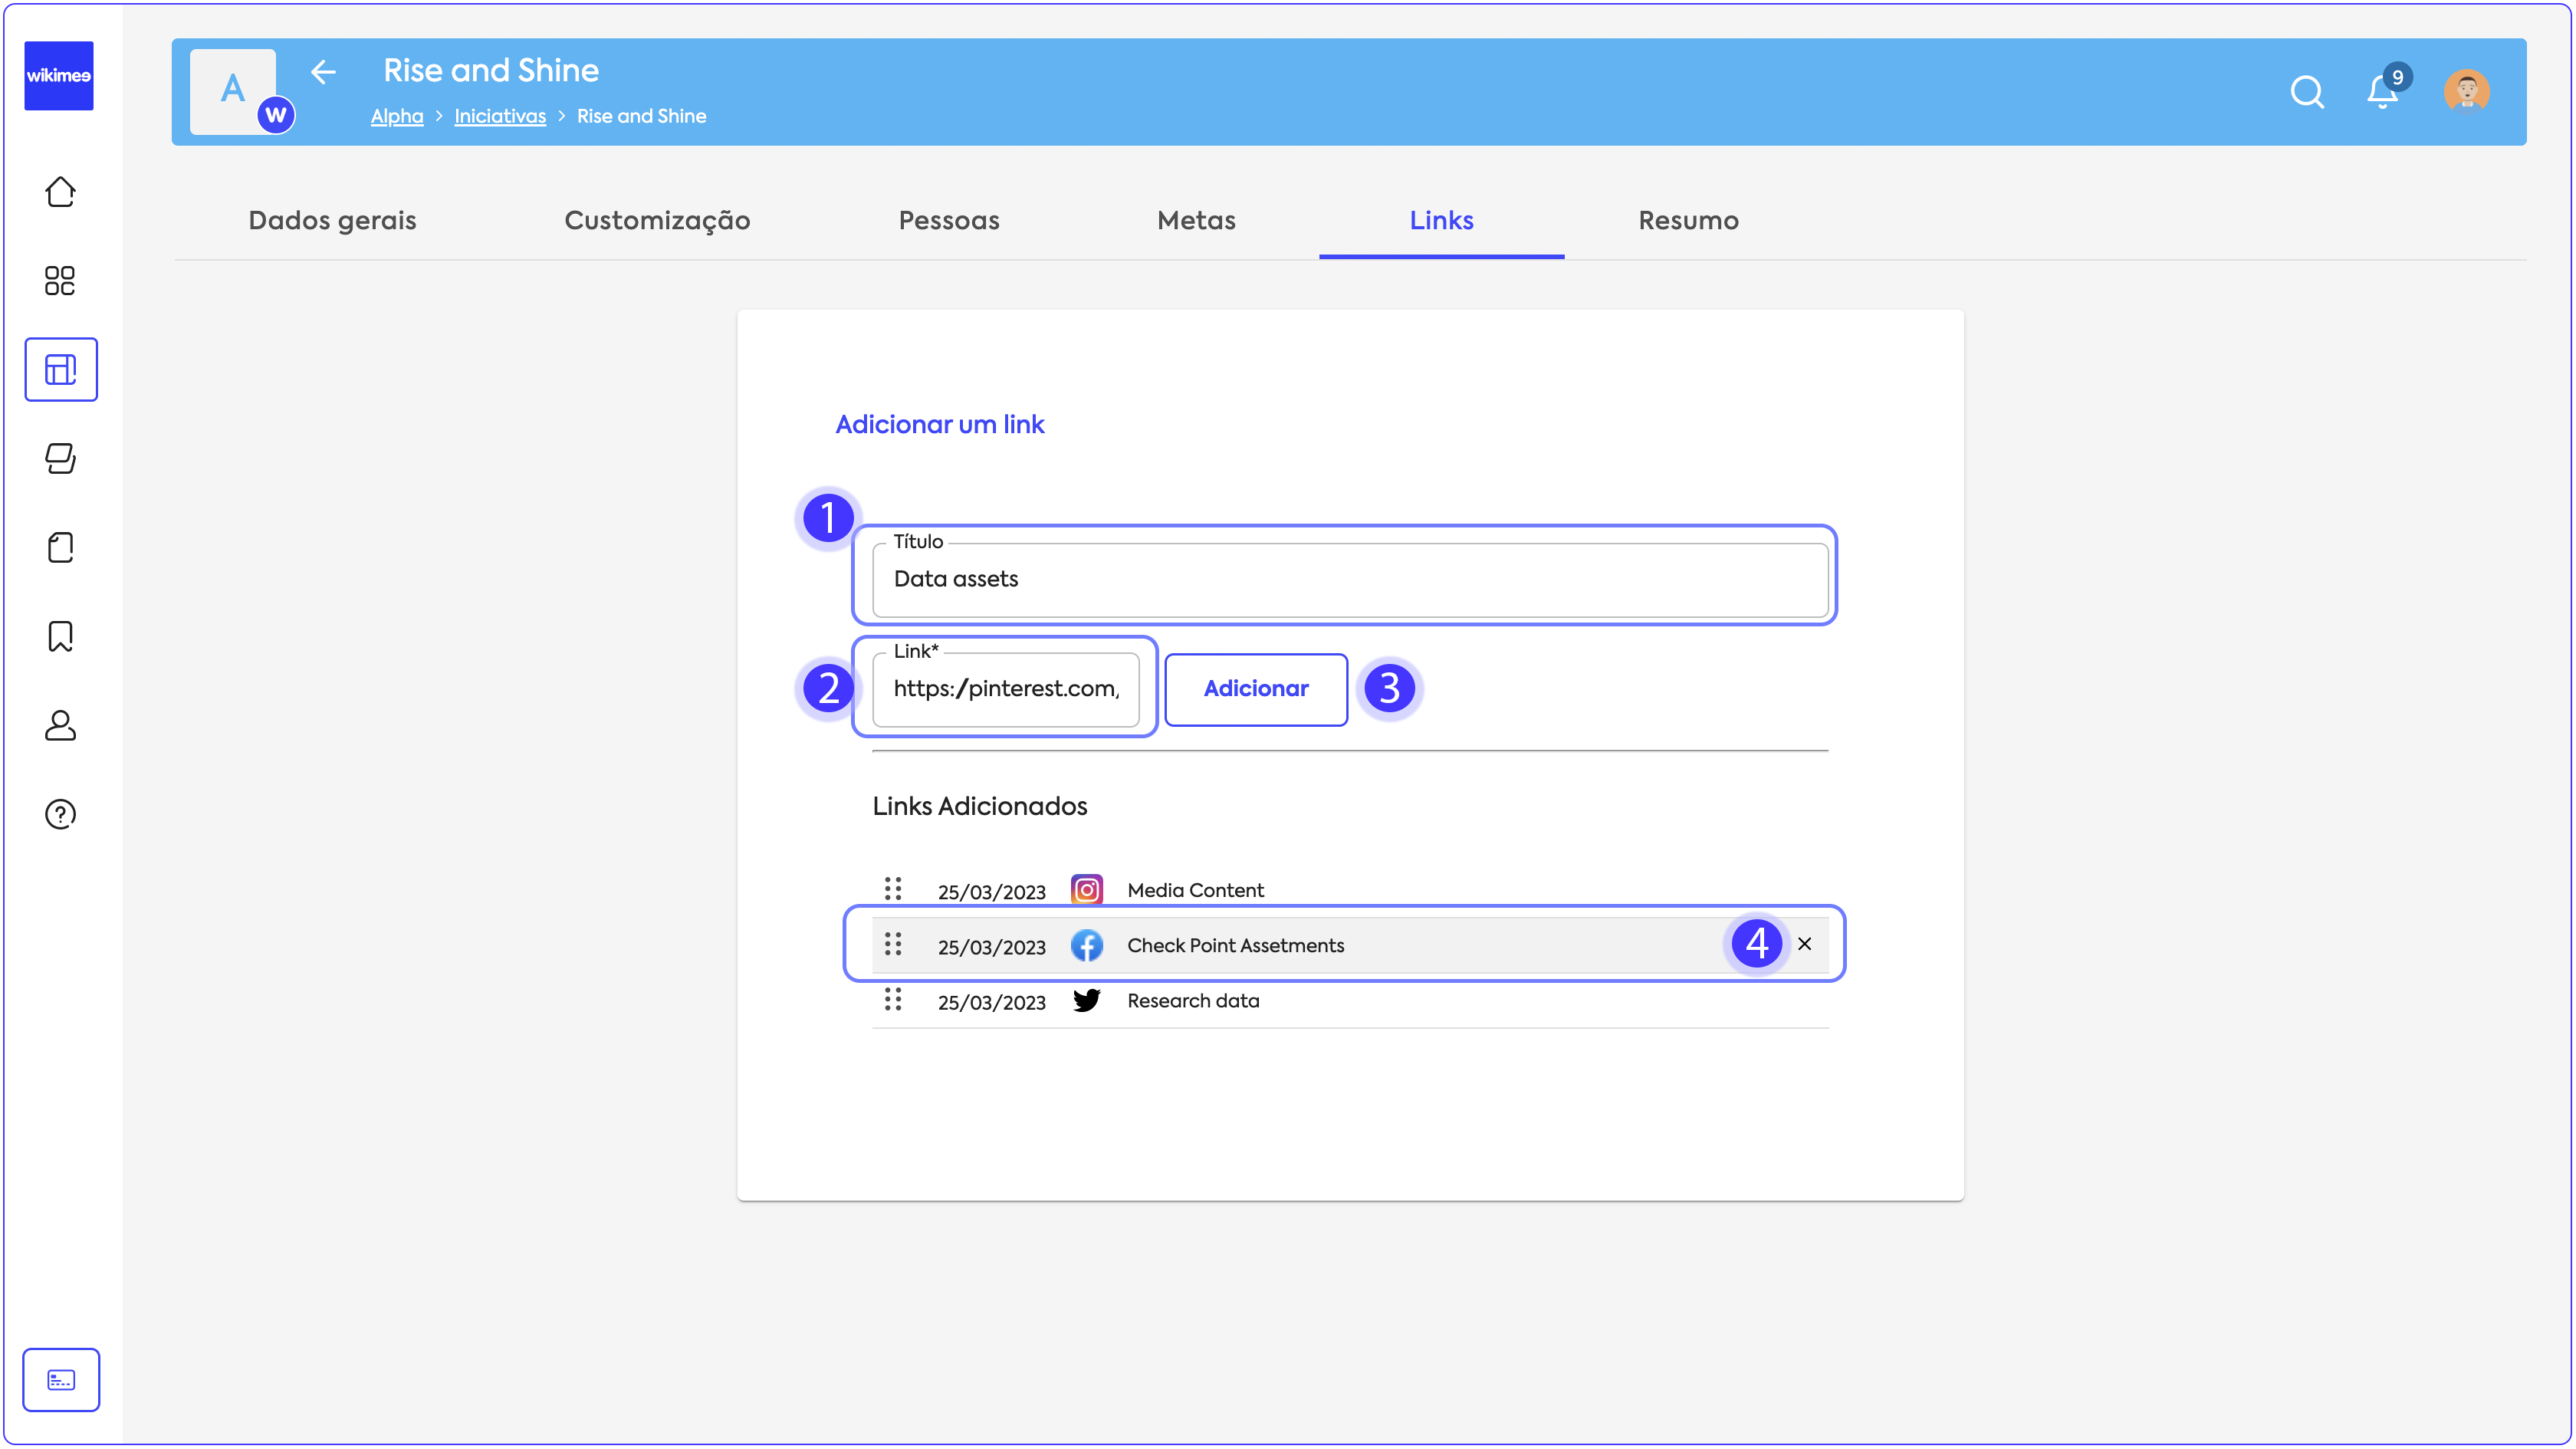Click the search magnifier icon

tap(2306, 92)
